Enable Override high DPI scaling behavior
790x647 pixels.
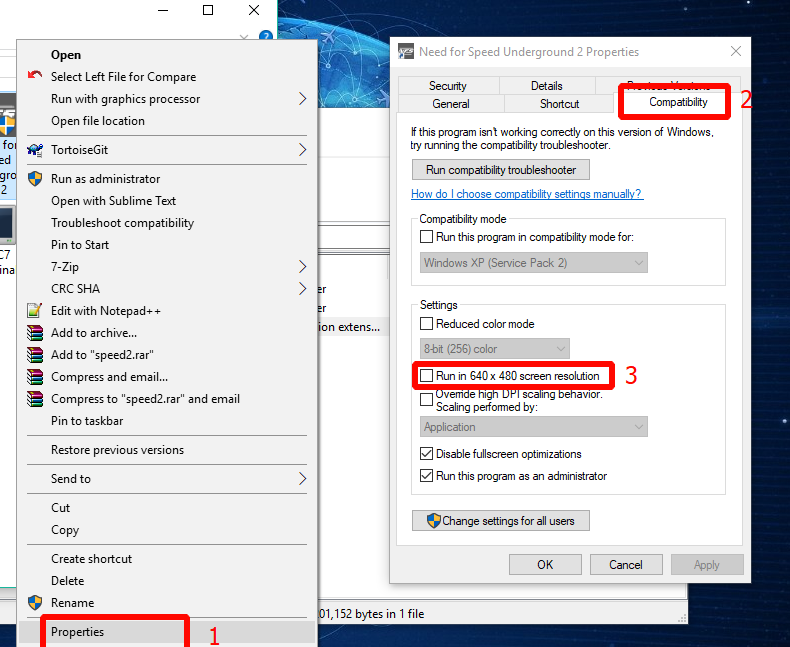[x=426, y=400]
